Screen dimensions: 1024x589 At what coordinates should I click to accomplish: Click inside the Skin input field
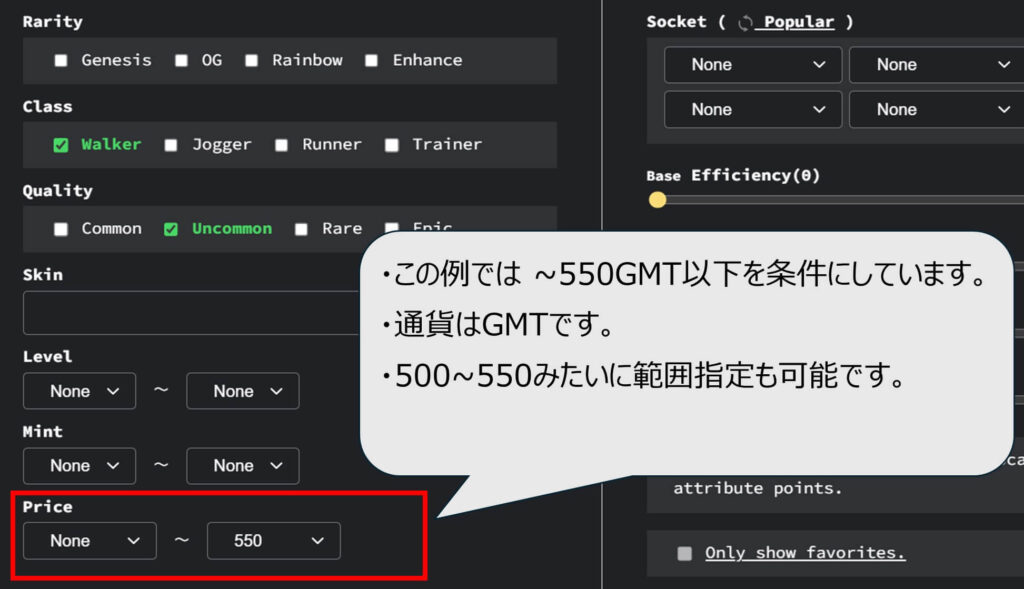tap(191, 313)
